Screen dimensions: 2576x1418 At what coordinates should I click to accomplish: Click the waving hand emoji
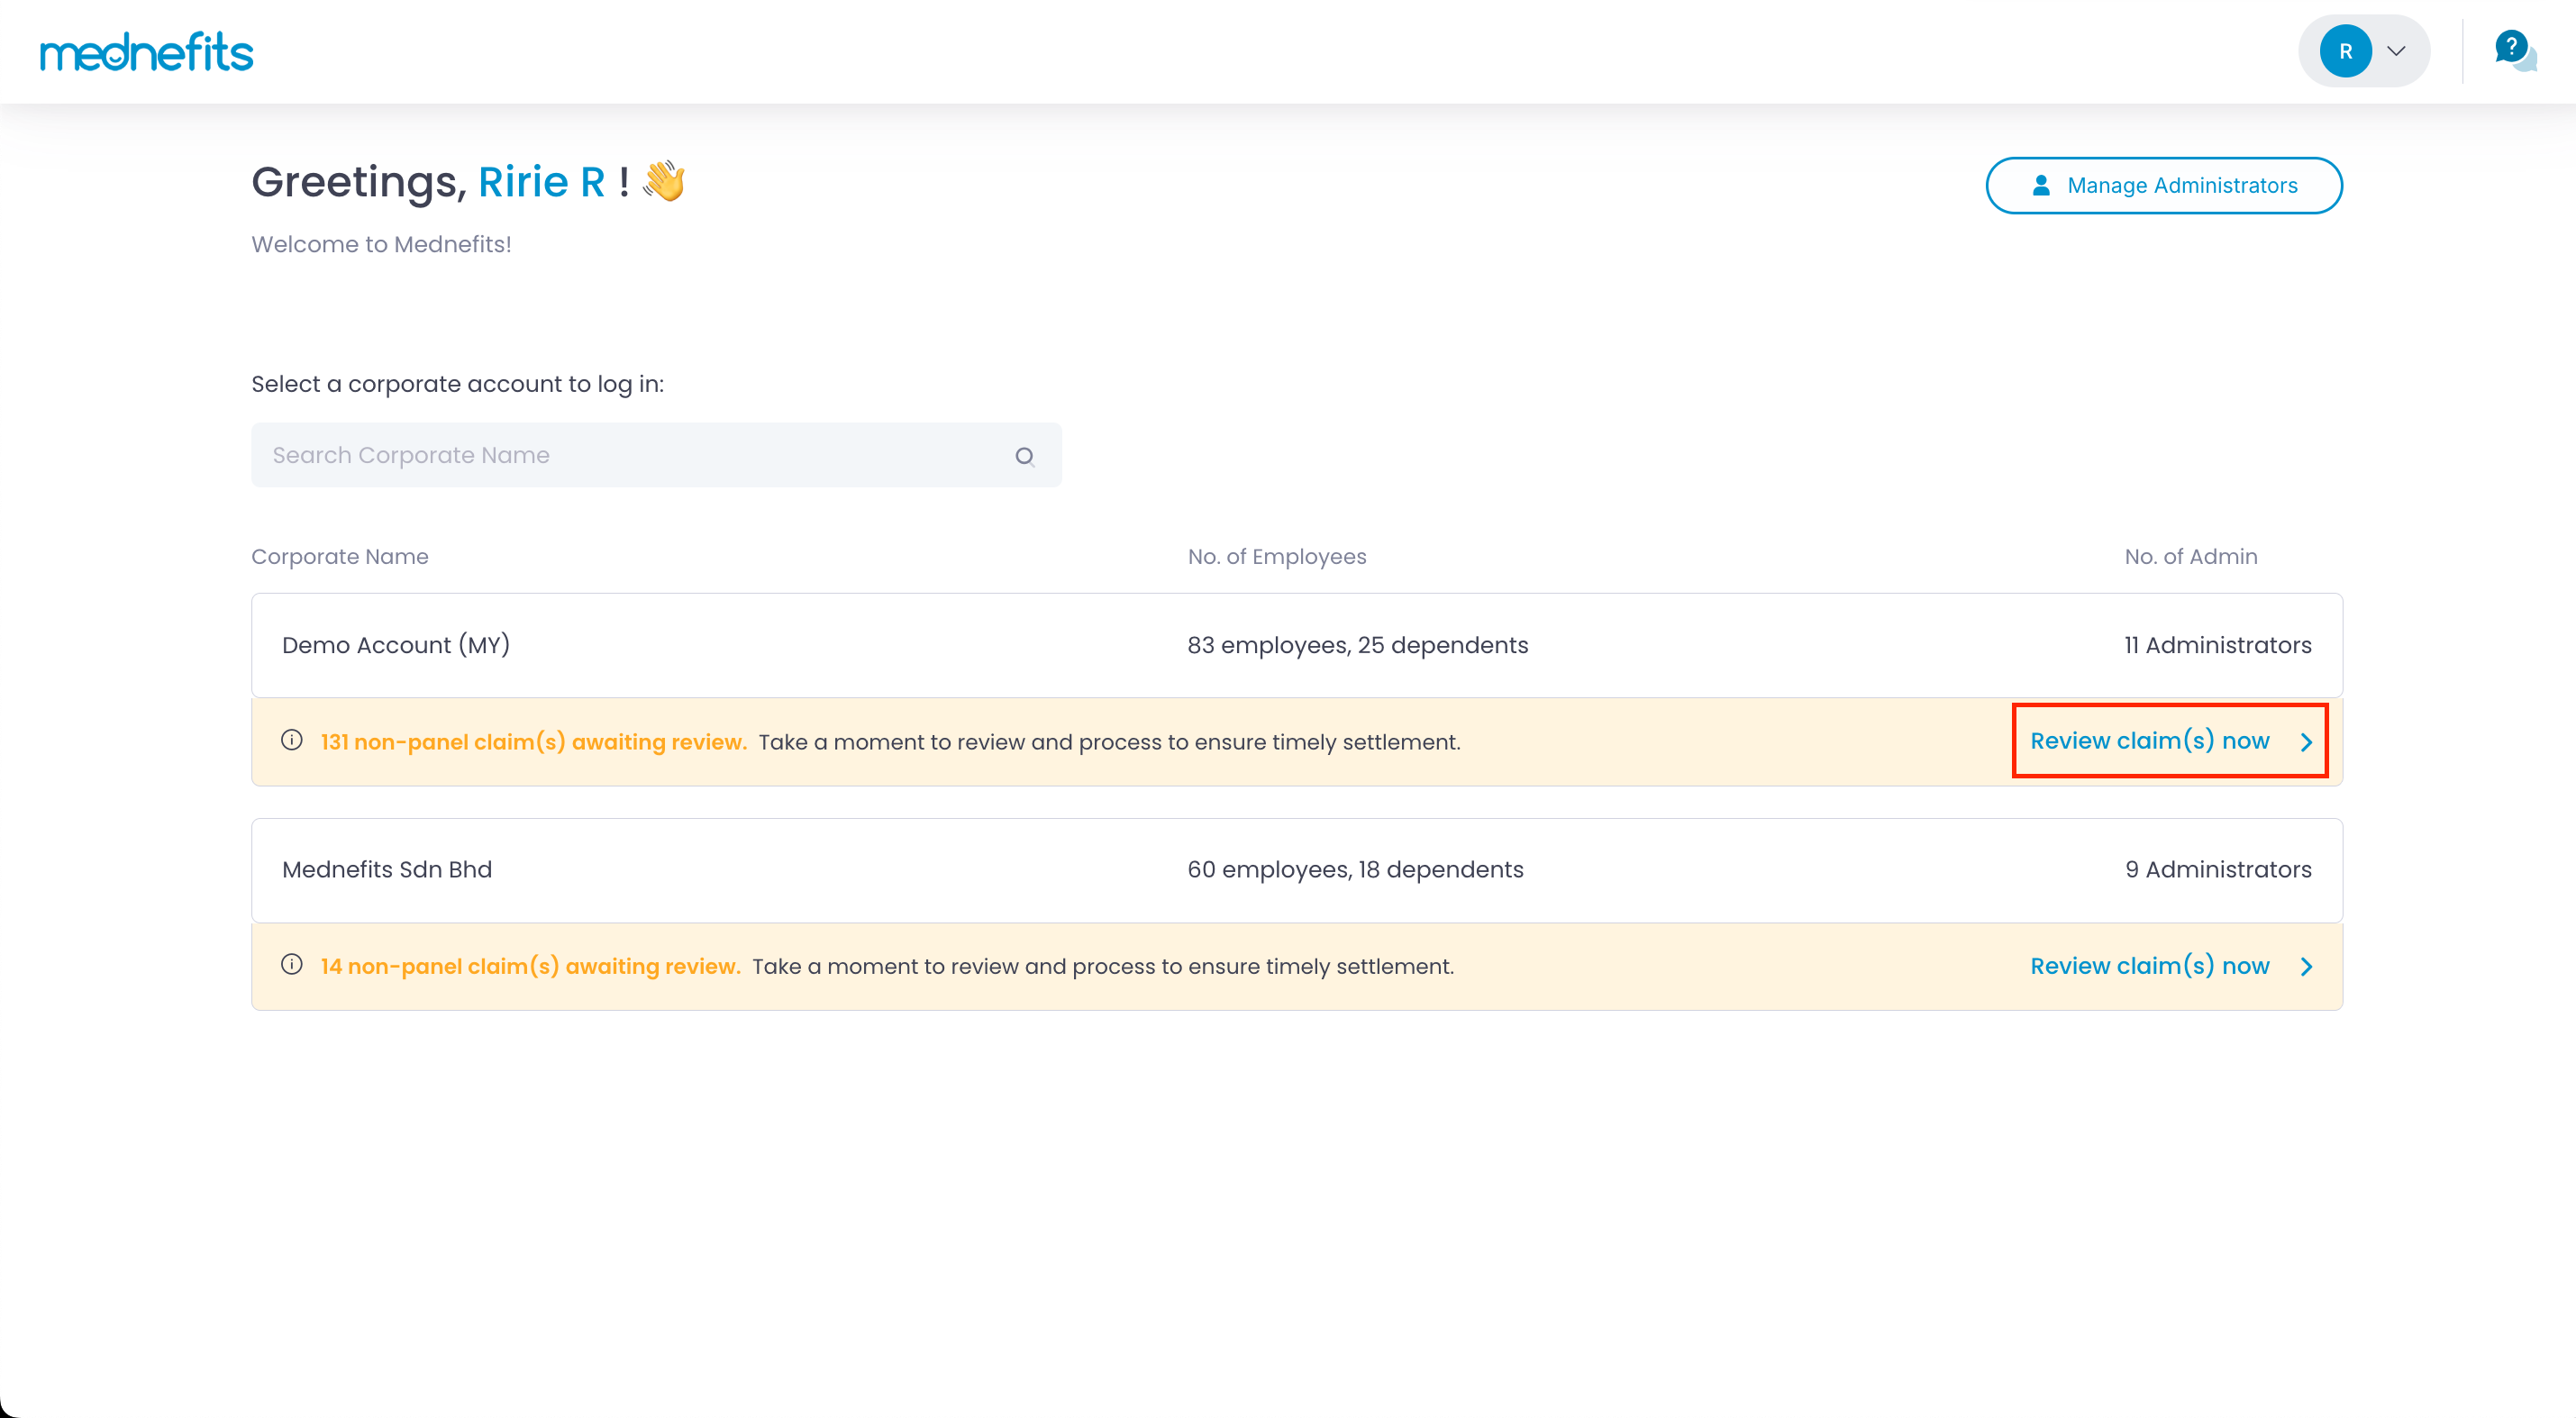(664, 182)
